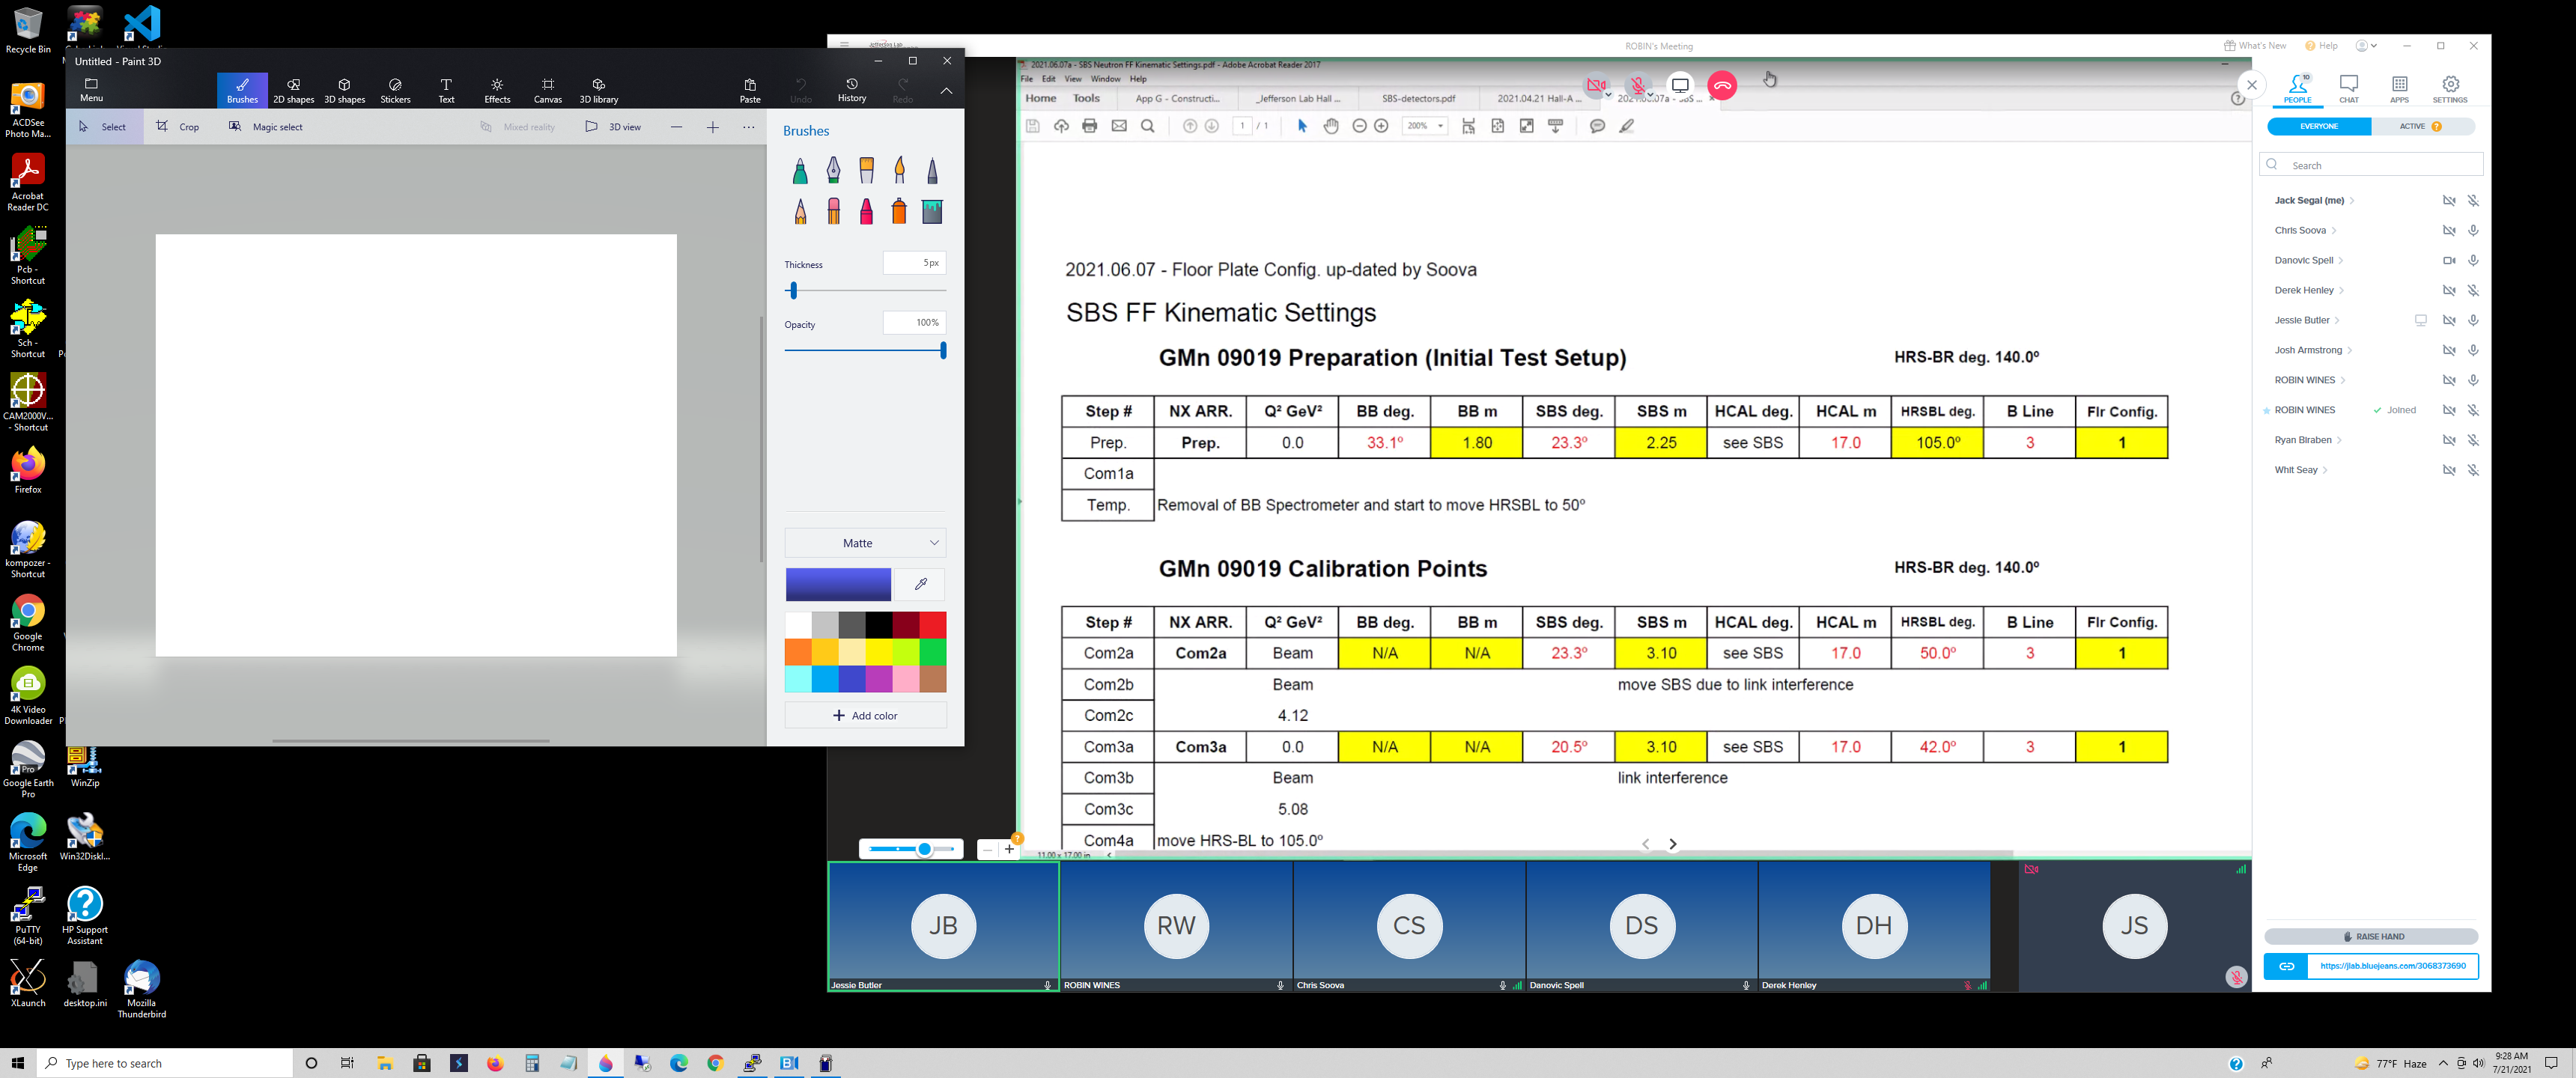This screenshot has height=1078, width=2576.
Task: Select the Crayon brush
Action: tap(866, 211)
